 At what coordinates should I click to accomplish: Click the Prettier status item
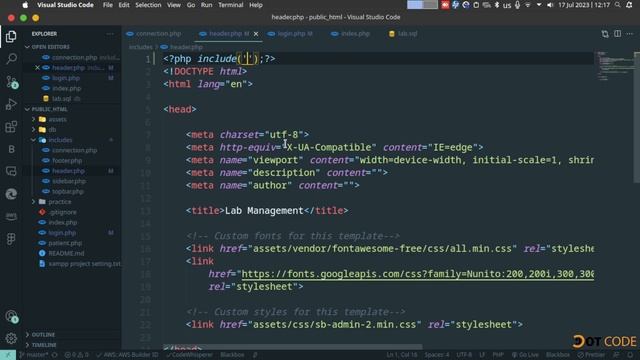coord(592,355)
